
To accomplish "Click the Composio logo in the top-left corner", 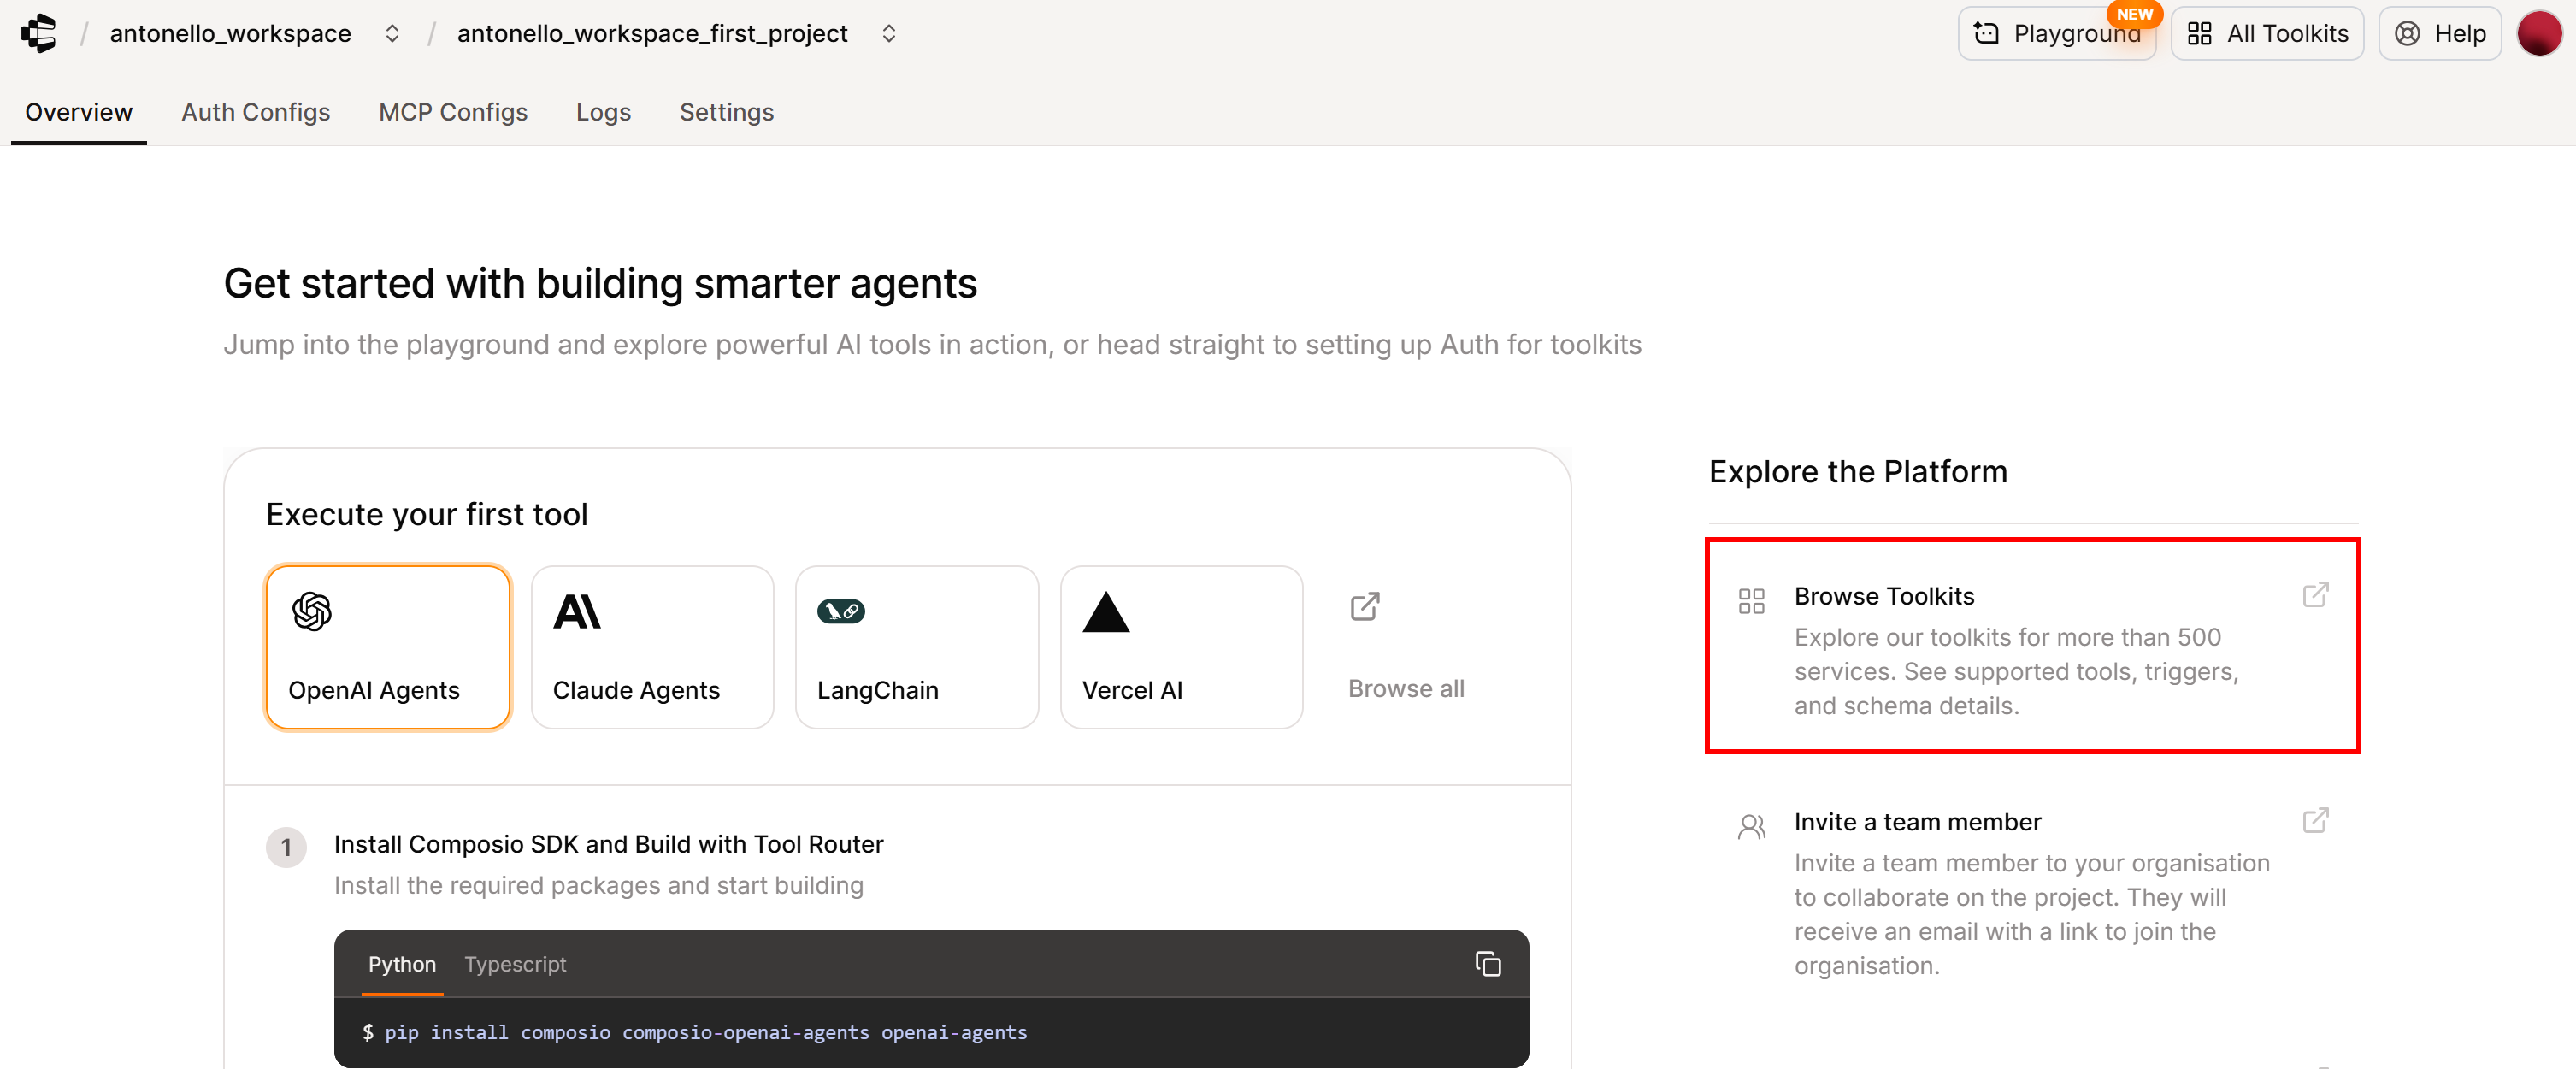I will 39,33.
